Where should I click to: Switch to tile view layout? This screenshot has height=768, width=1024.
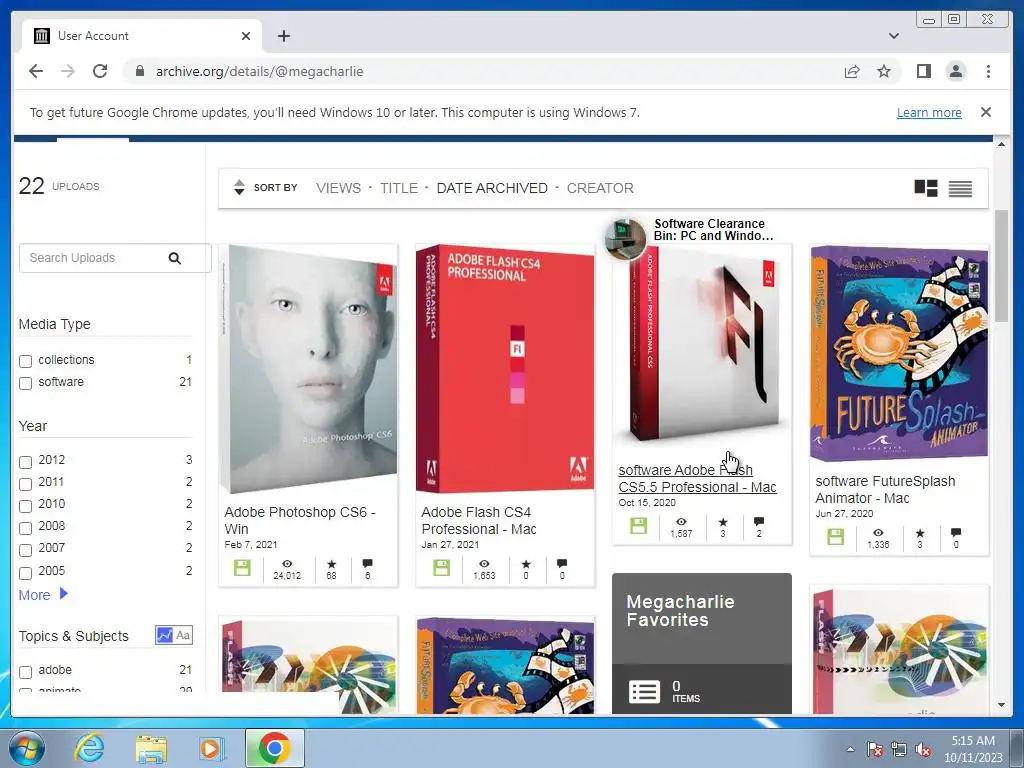(926, 188)
